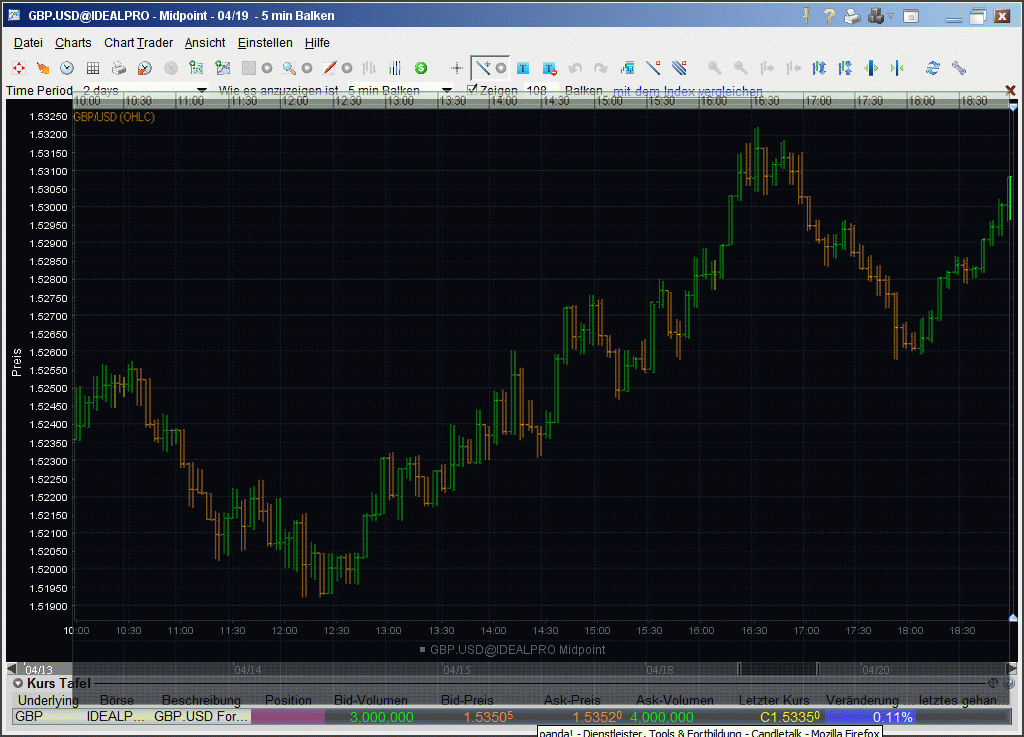The width and height of the screenshot is (1024, 737).
Task: Click the magnifier zoom tool icon
Action: (288, 68)
